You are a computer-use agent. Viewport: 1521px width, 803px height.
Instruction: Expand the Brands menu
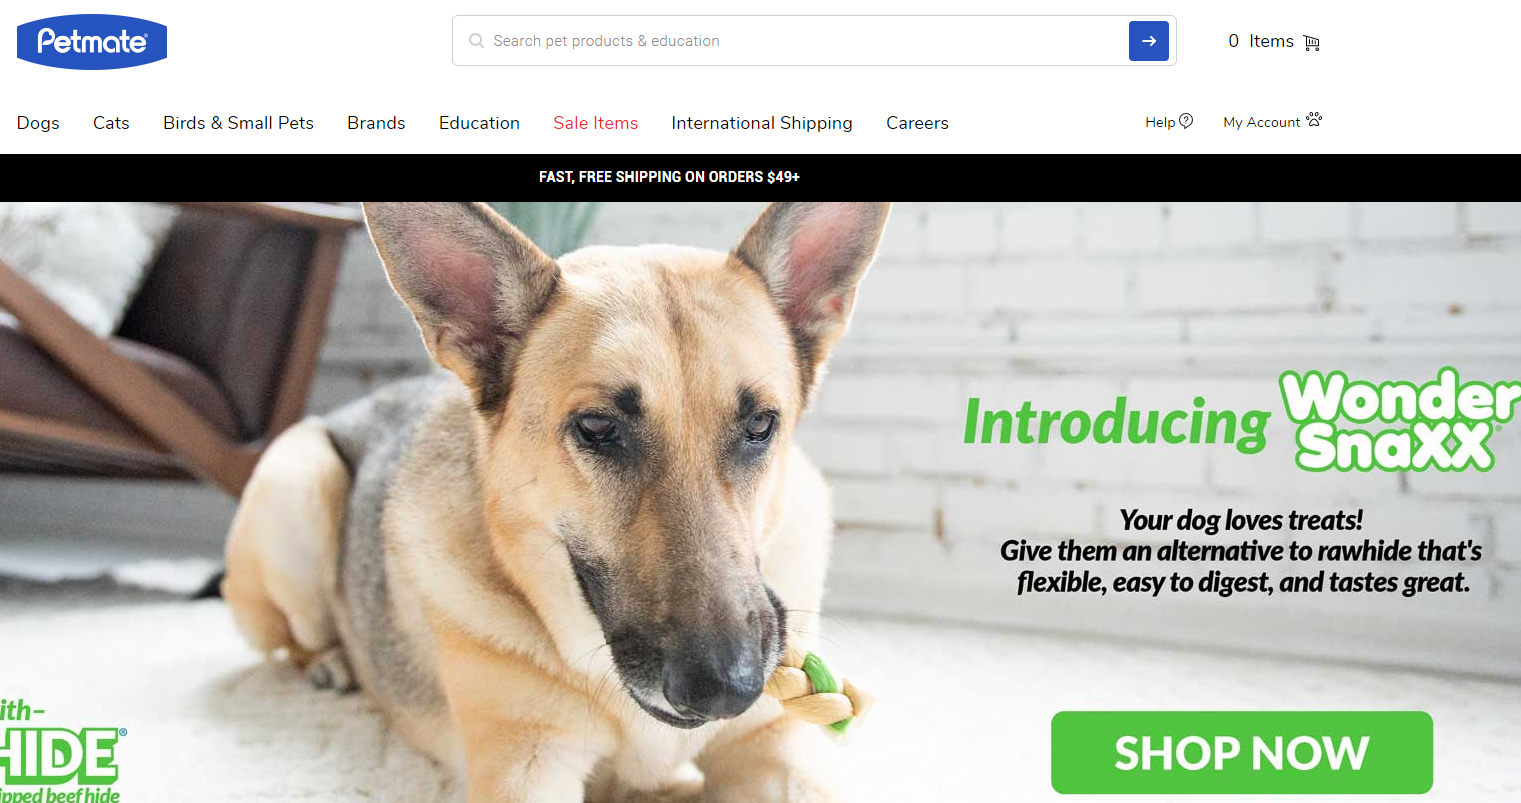(x=376, y=123)
